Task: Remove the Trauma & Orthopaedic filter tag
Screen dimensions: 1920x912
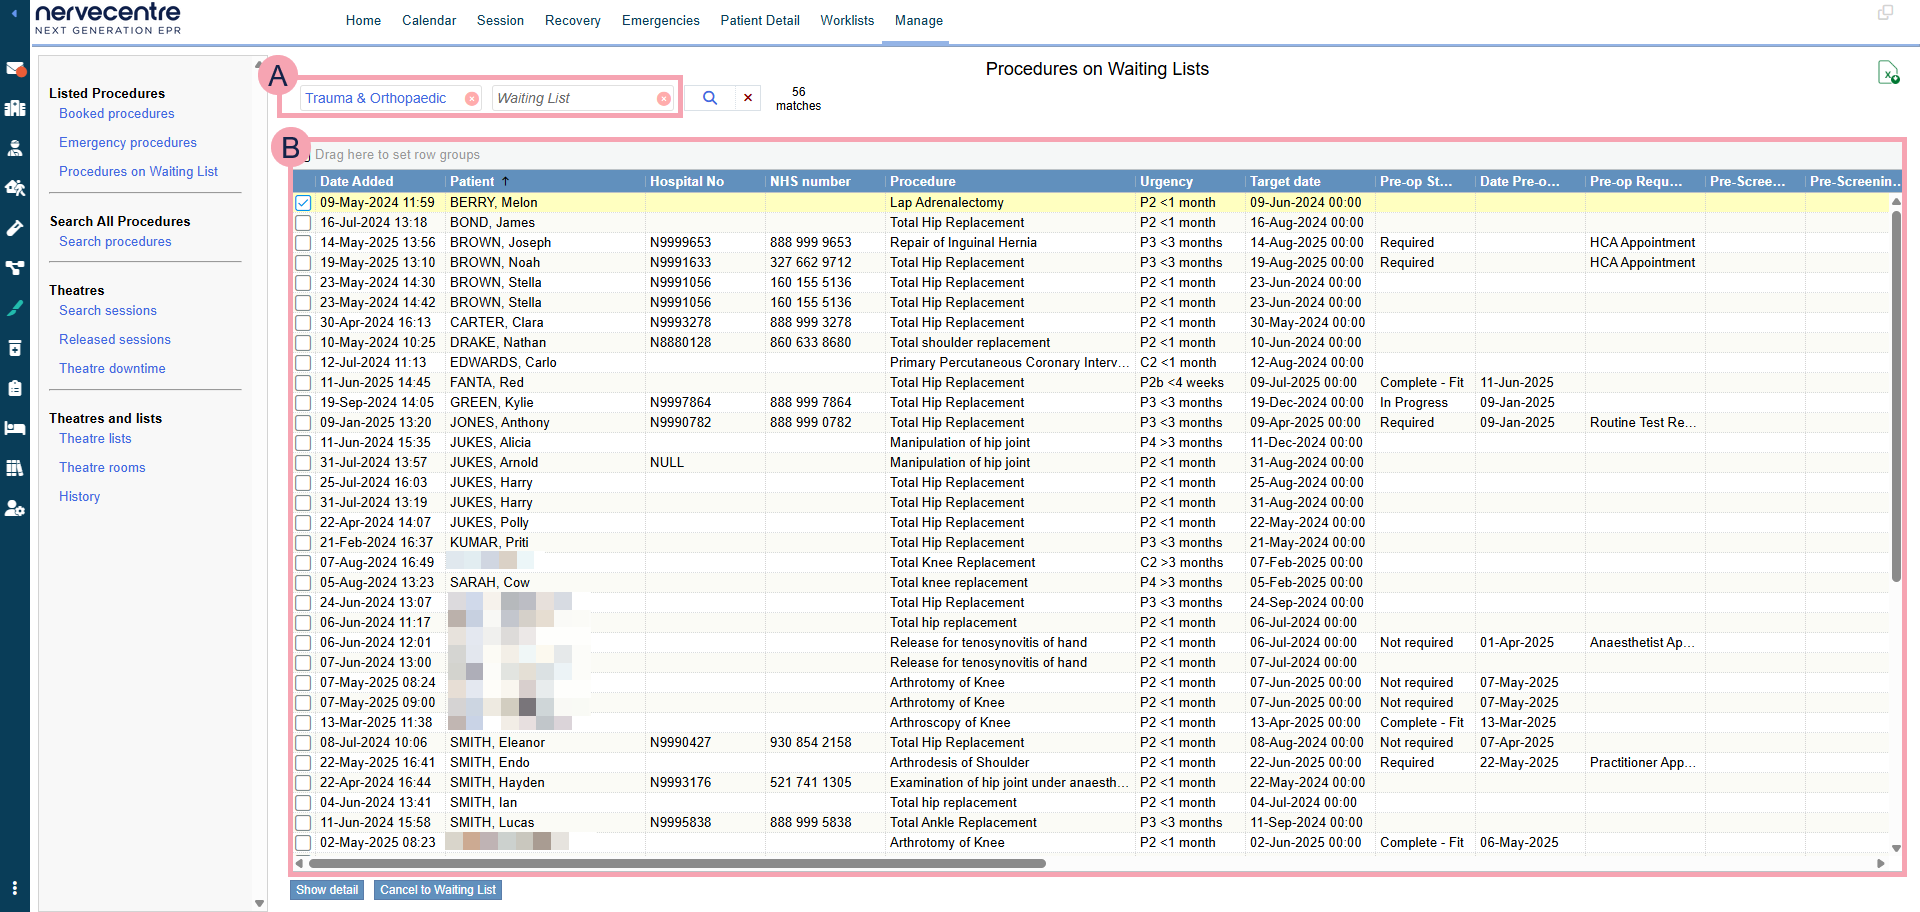Action: [x=471, y=99]
